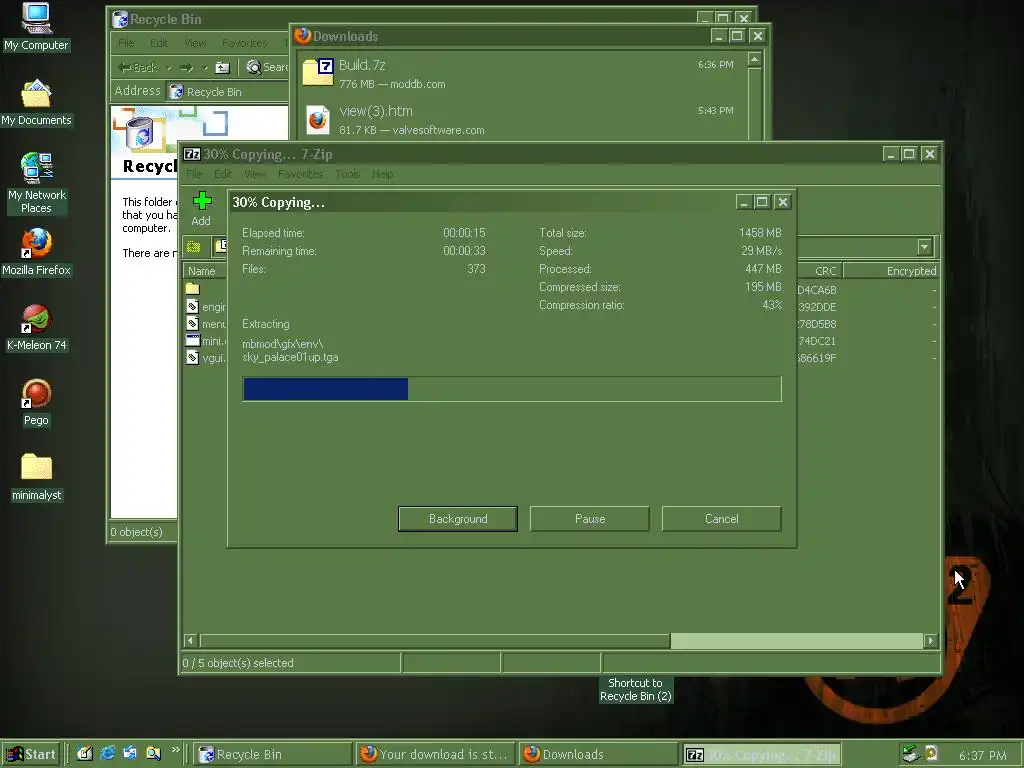Click the sky_palace01up.tga extracting filename

pos(290,357)
